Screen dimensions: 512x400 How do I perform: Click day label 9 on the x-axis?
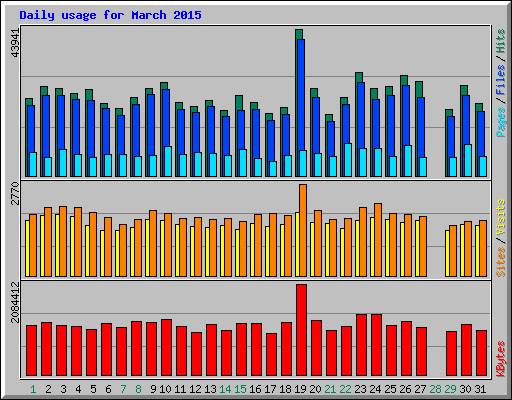[153, 389]
